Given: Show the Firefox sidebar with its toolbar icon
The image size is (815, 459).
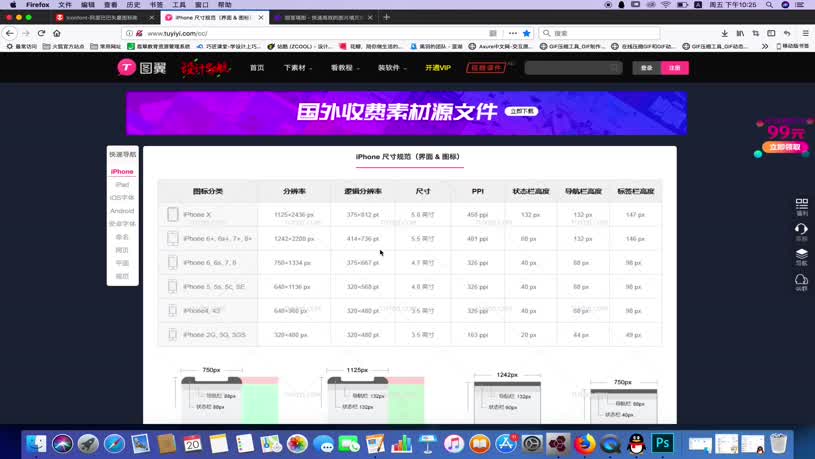Looking at the screenshot, I should pos(771,33).
